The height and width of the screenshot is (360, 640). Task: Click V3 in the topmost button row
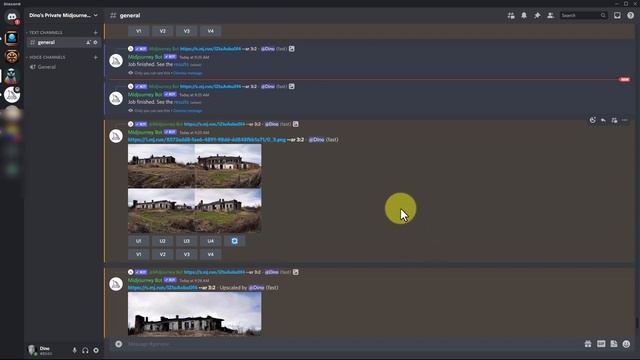coord(187,31)
